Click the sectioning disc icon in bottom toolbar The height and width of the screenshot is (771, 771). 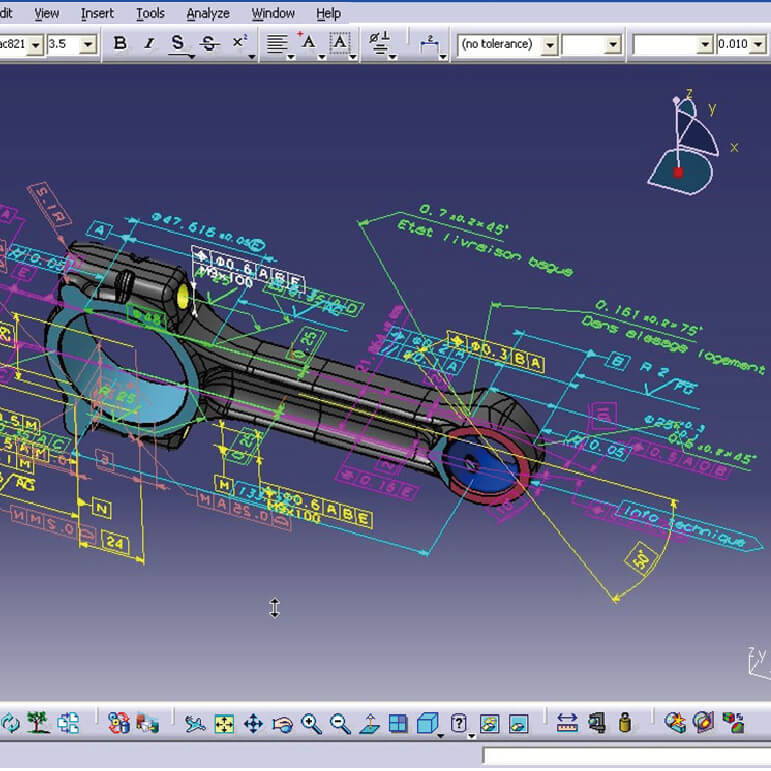point(703,723)
